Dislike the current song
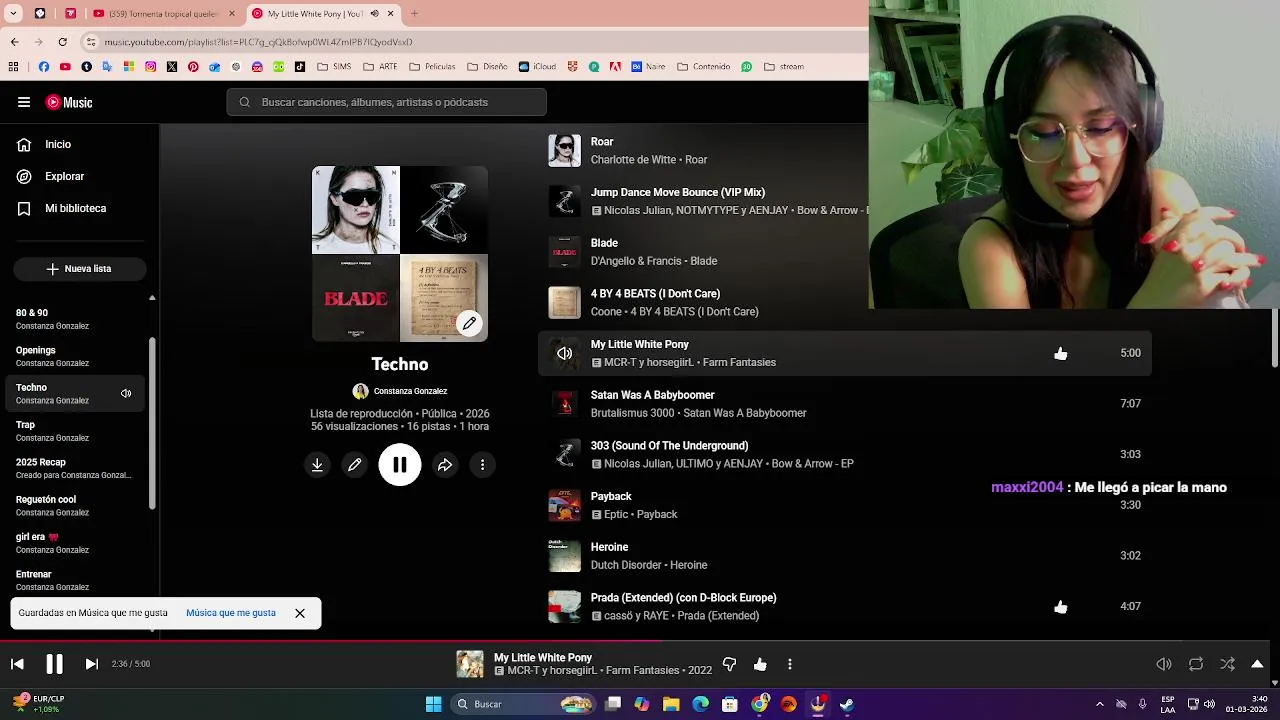 click(x=729, y=664)
